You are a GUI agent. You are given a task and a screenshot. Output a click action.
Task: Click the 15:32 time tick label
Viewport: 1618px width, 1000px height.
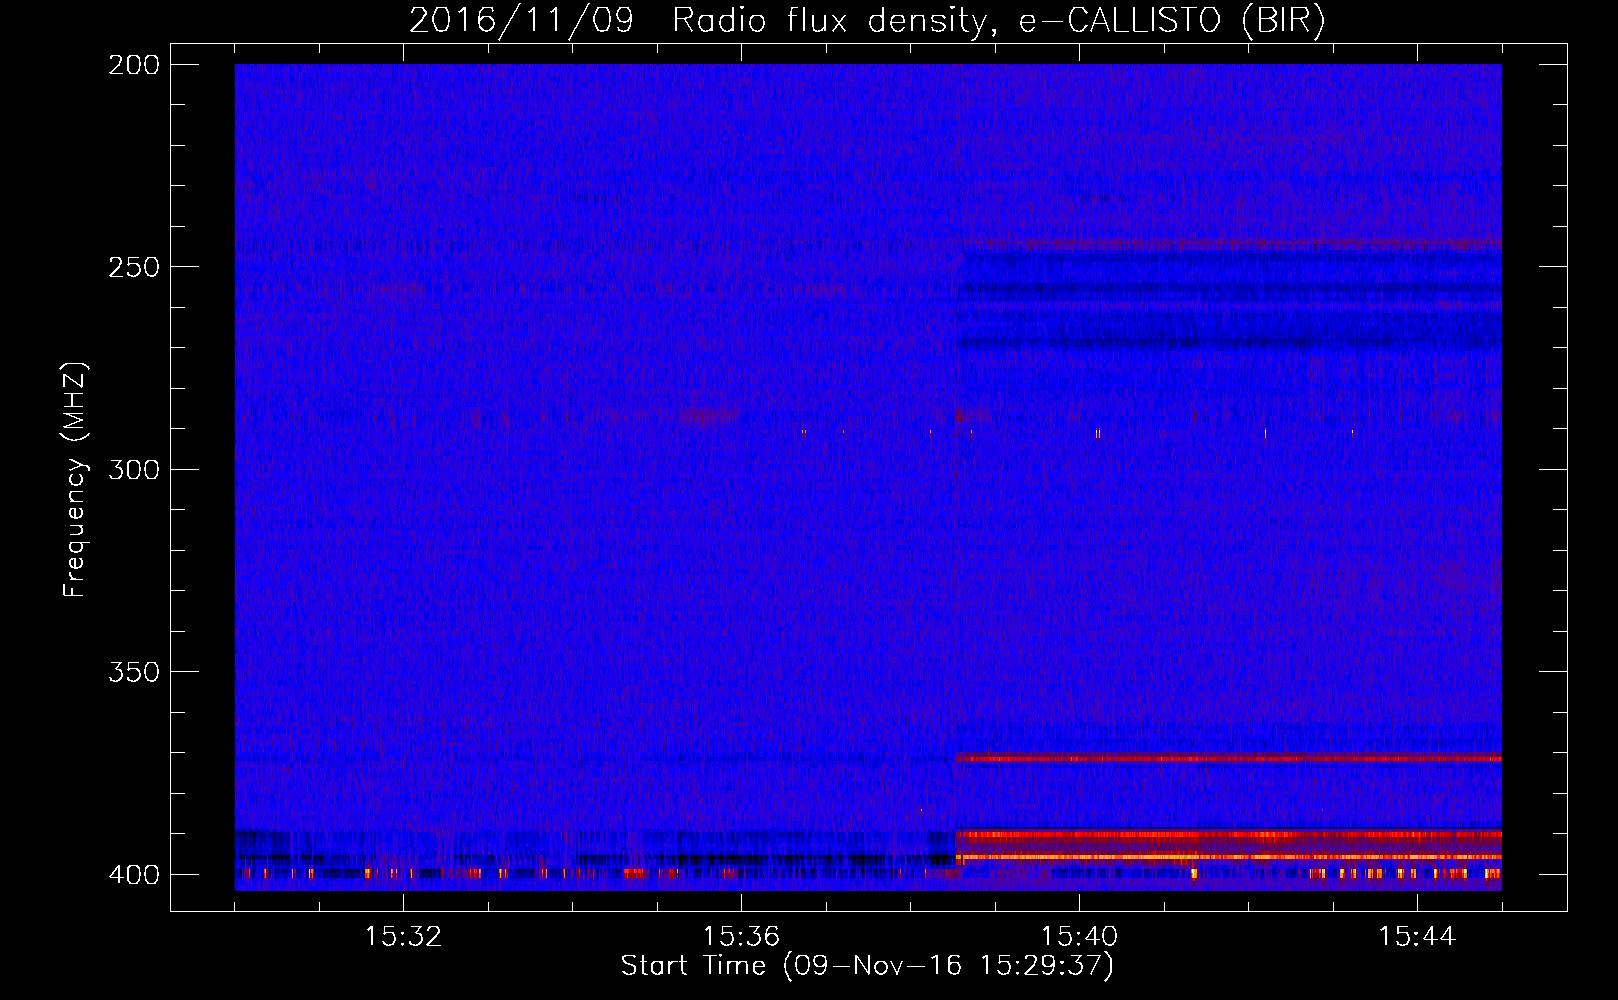click(x=403, y=937)
